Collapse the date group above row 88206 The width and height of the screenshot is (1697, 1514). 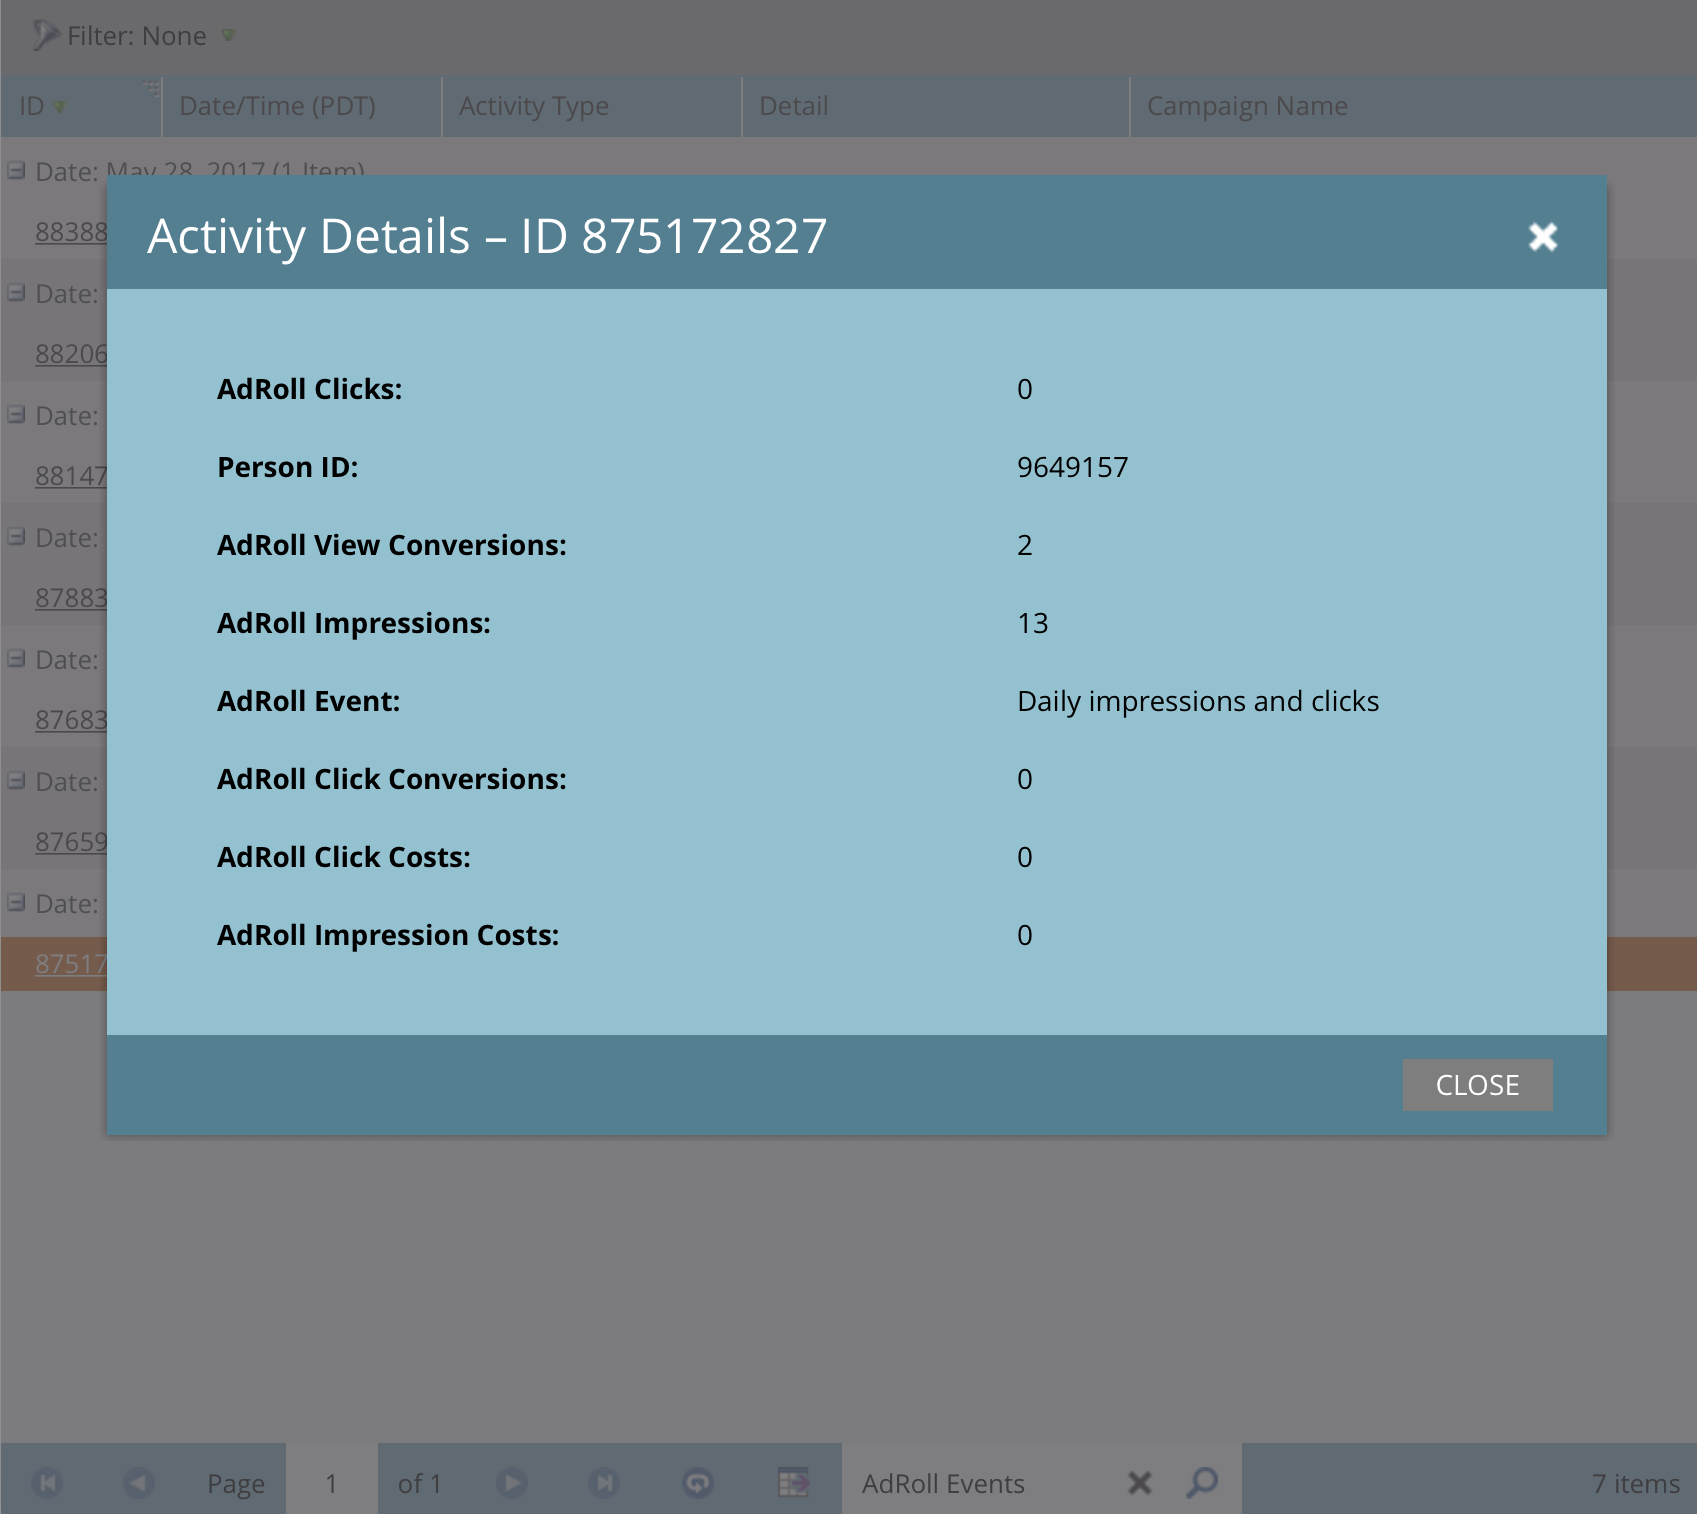[x=16, y=292]
